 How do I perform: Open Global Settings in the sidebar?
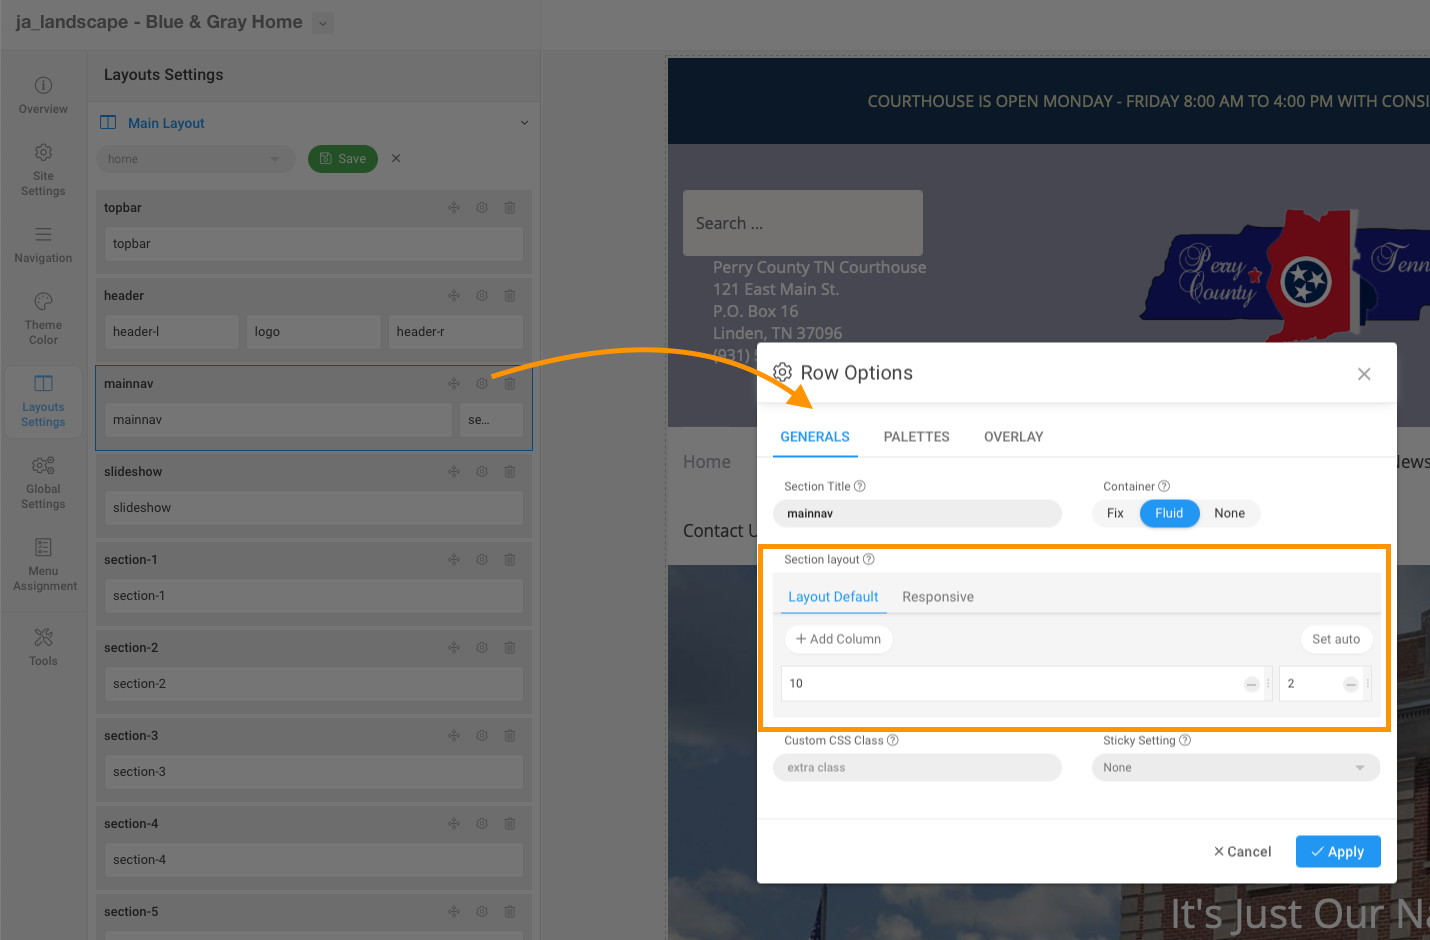tap(43, 482)
